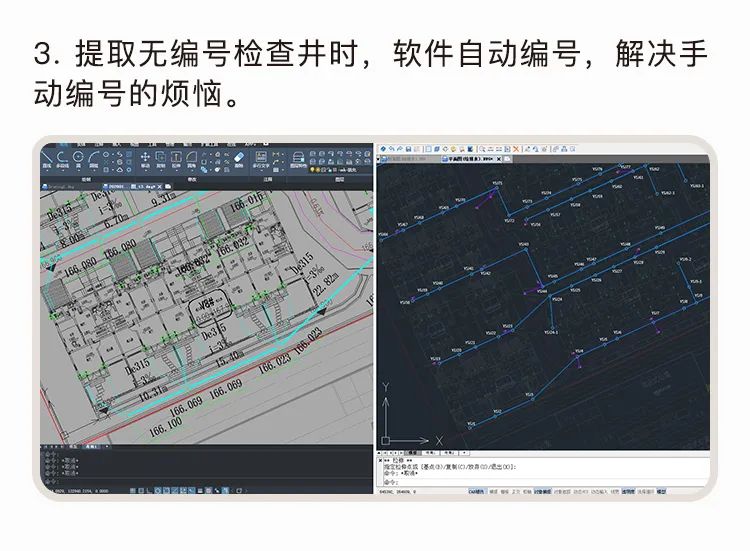Select the Arc drawing tool
Viewport: 750px width, 551px height.
(x=93, y=158)
